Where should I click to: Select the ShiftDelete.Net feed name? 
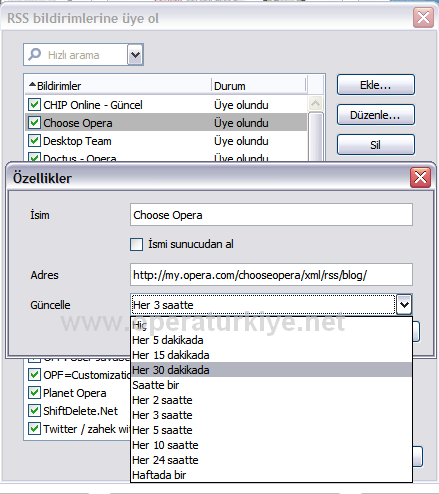pyautogui.click(x=80, y=411)
